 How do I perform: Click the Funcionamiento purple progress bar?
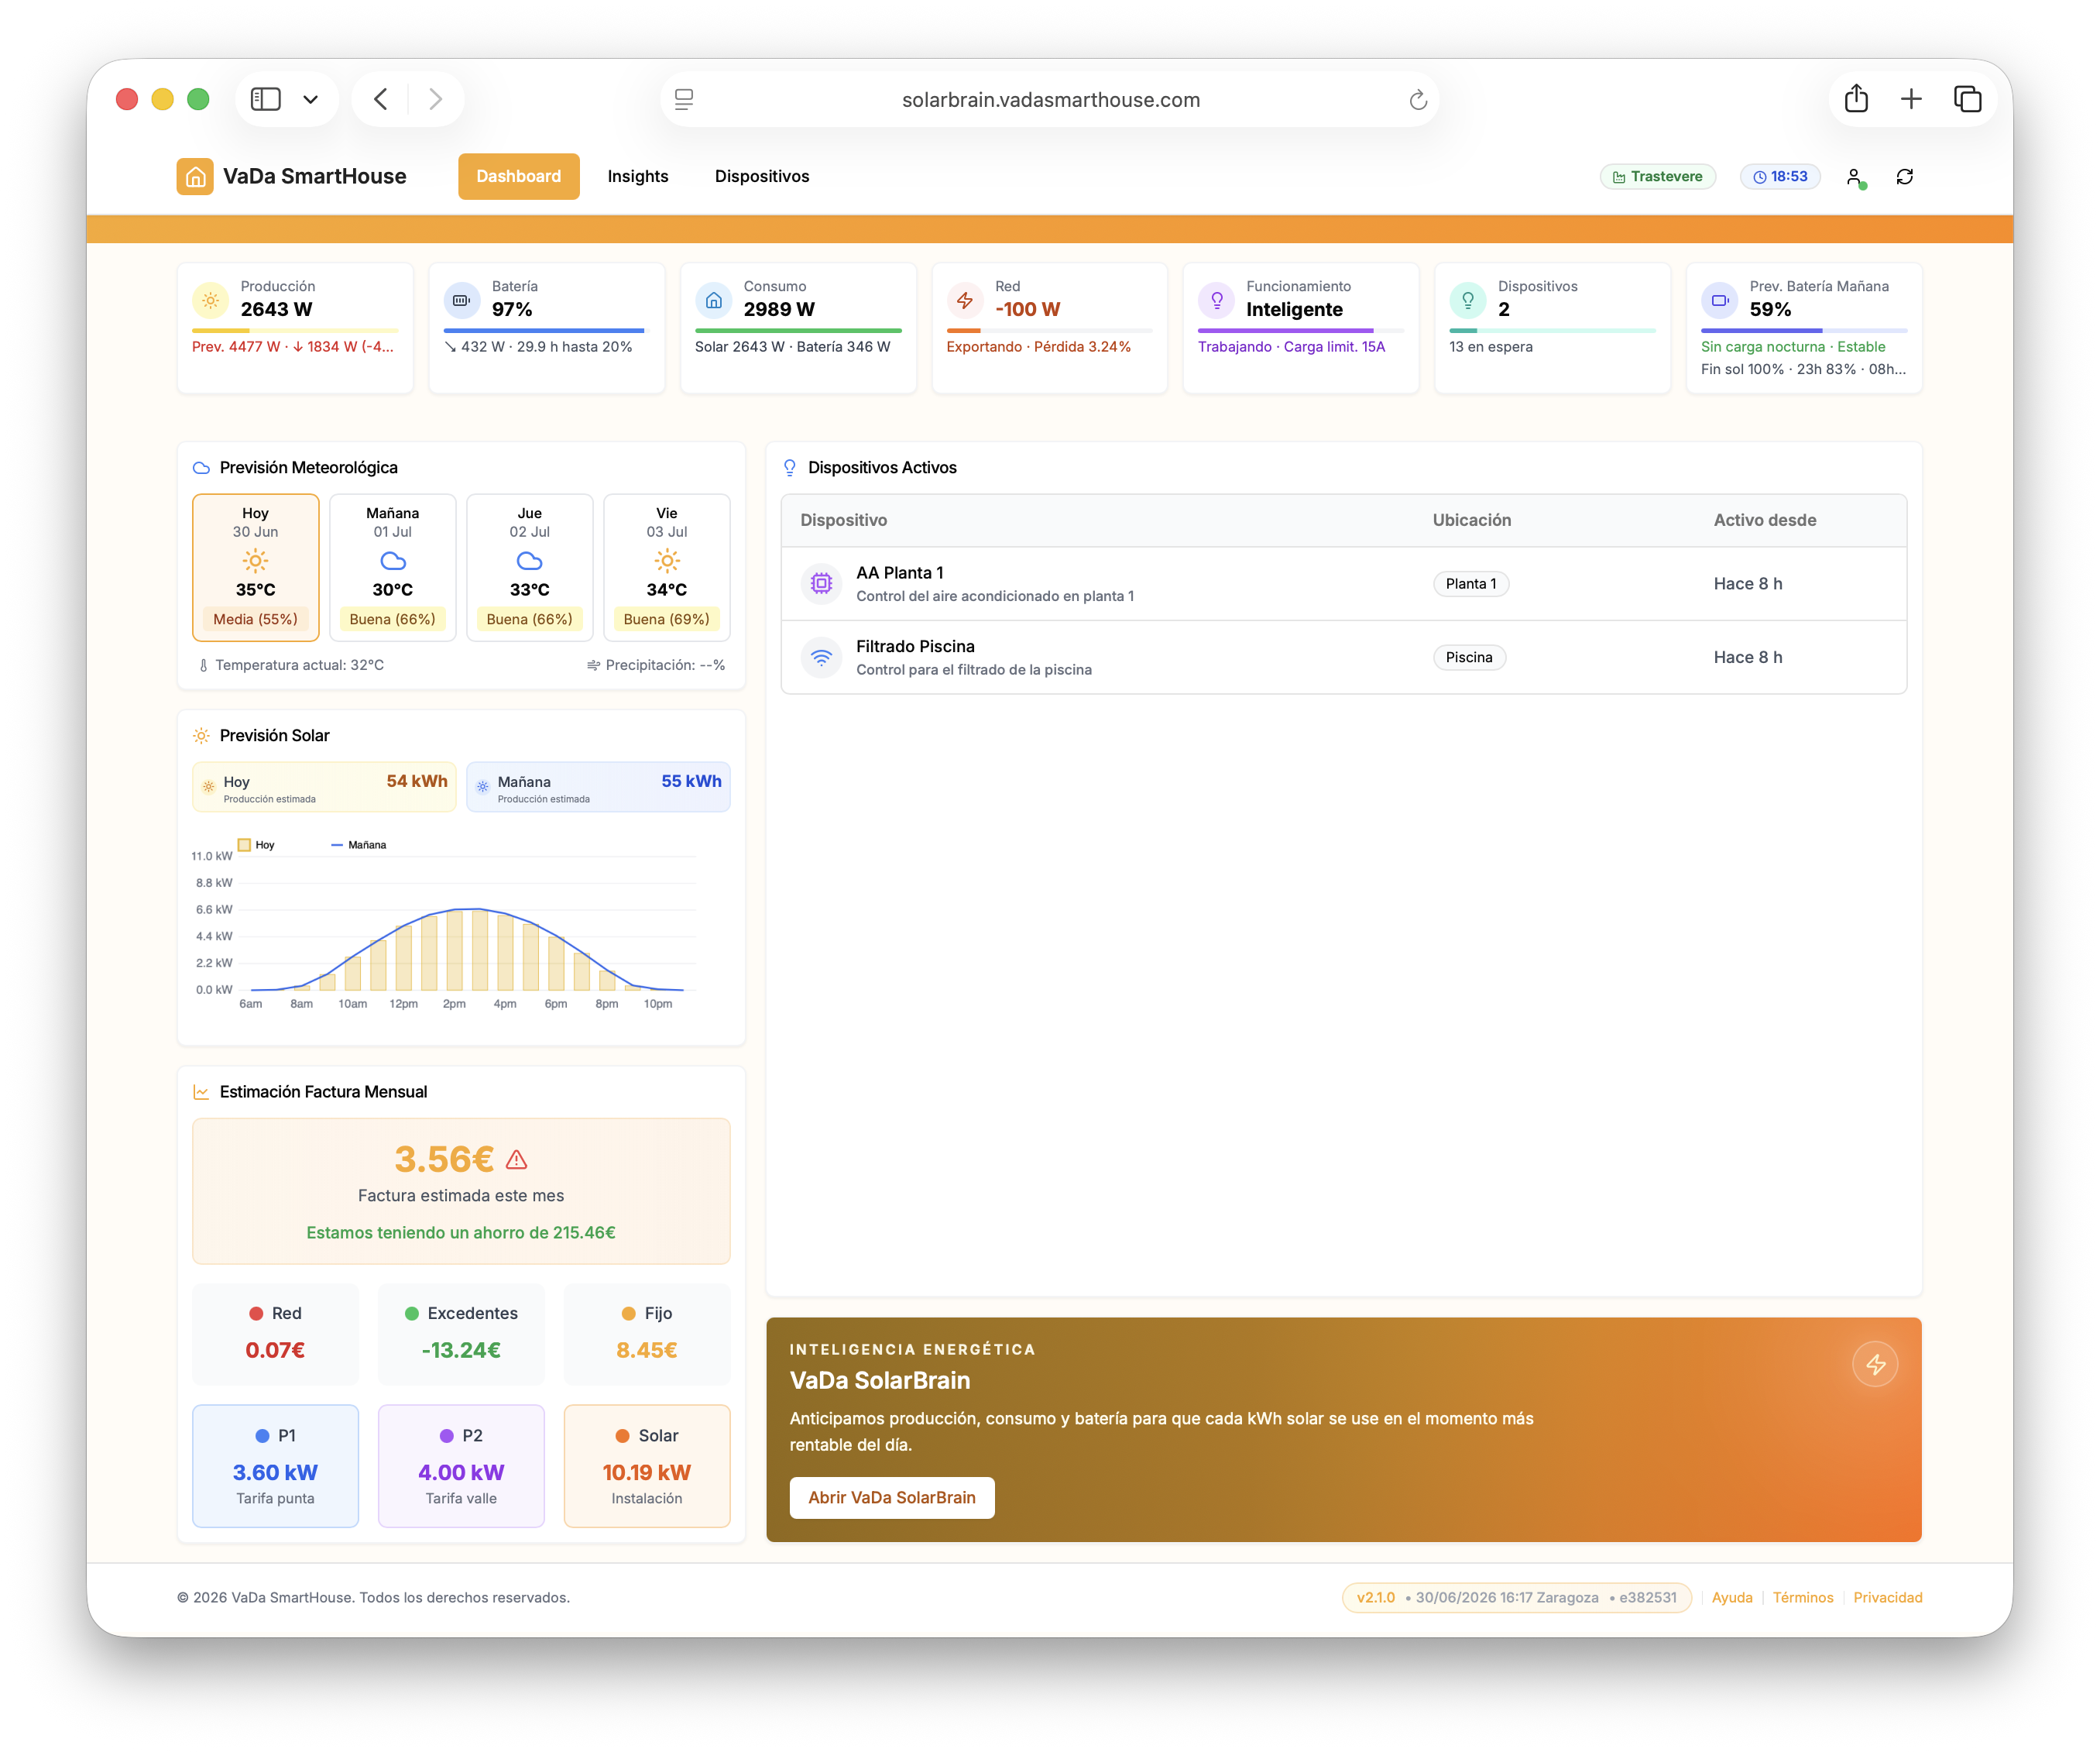pos(1301,330)
